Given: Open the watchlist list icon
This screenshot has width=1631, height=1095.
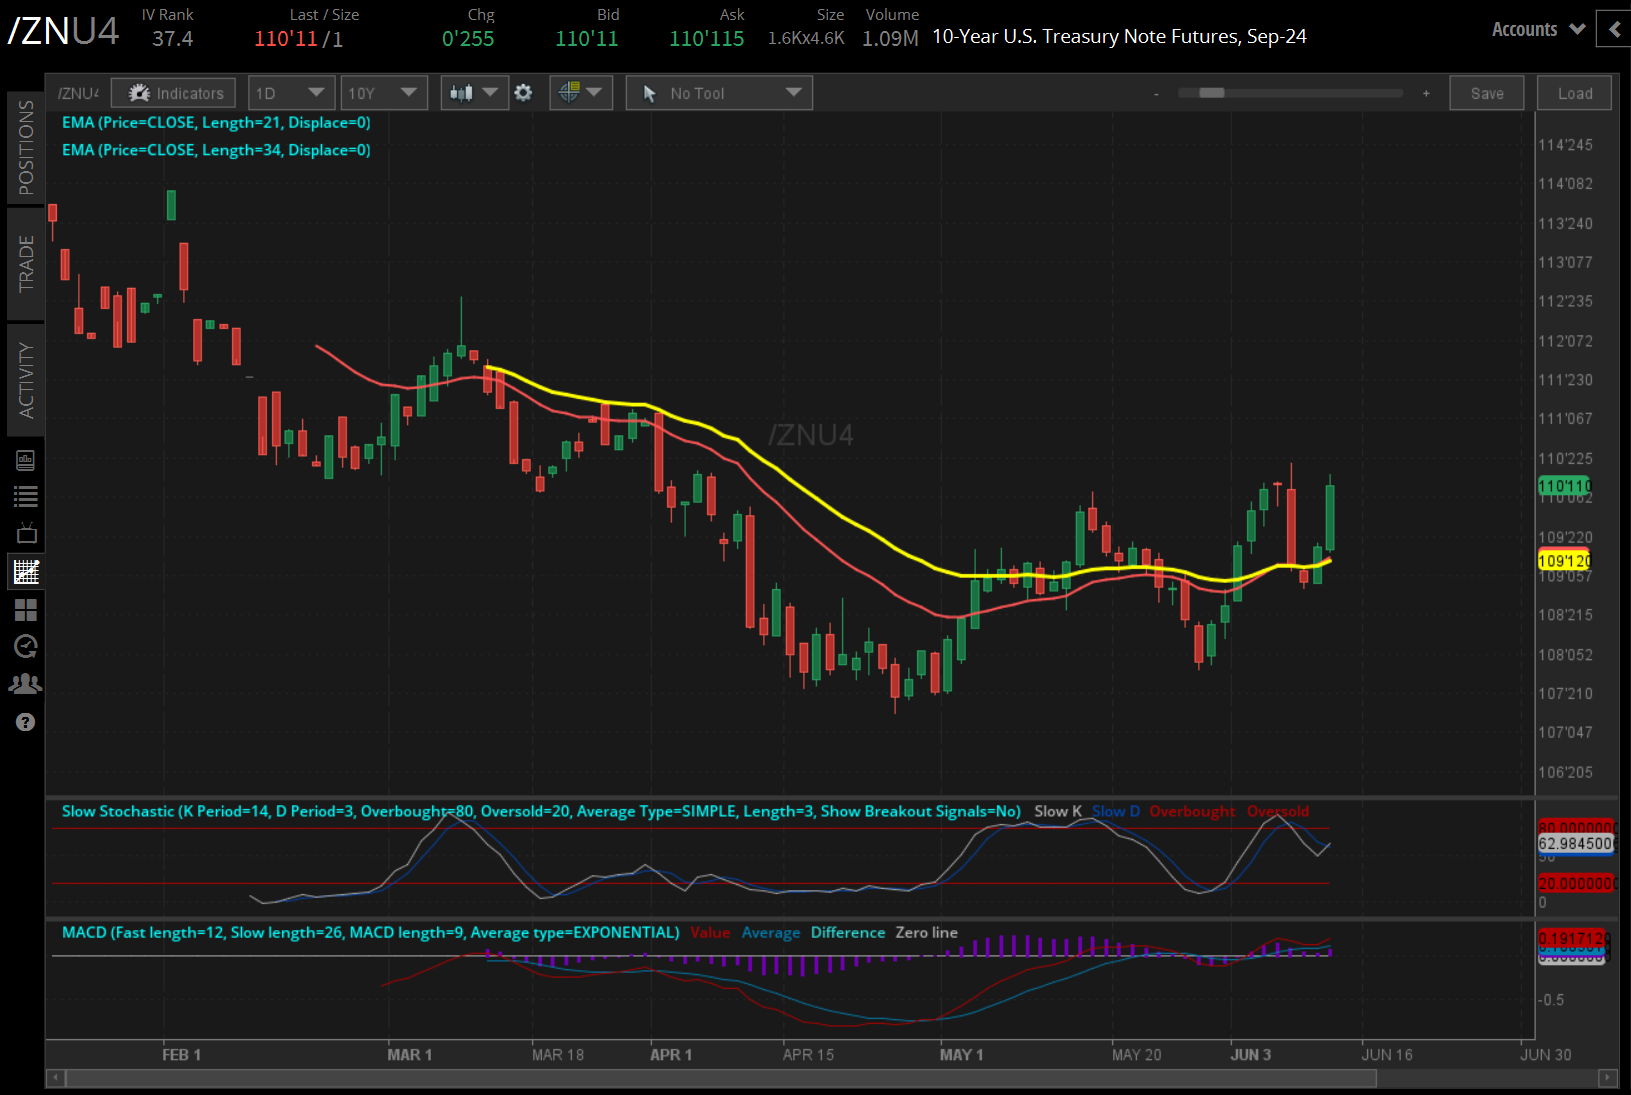Looking at the screenshot, I should [26, 497].
